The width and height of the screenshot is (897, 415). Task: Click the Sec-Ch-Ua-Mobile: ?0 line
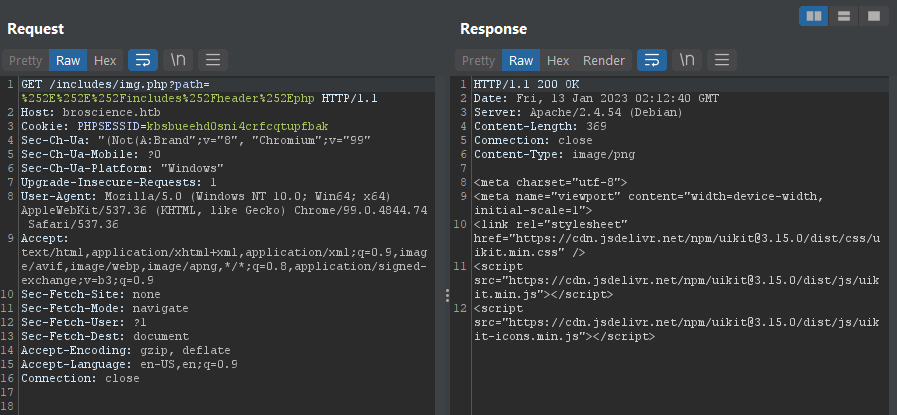[x=91, y=155]
